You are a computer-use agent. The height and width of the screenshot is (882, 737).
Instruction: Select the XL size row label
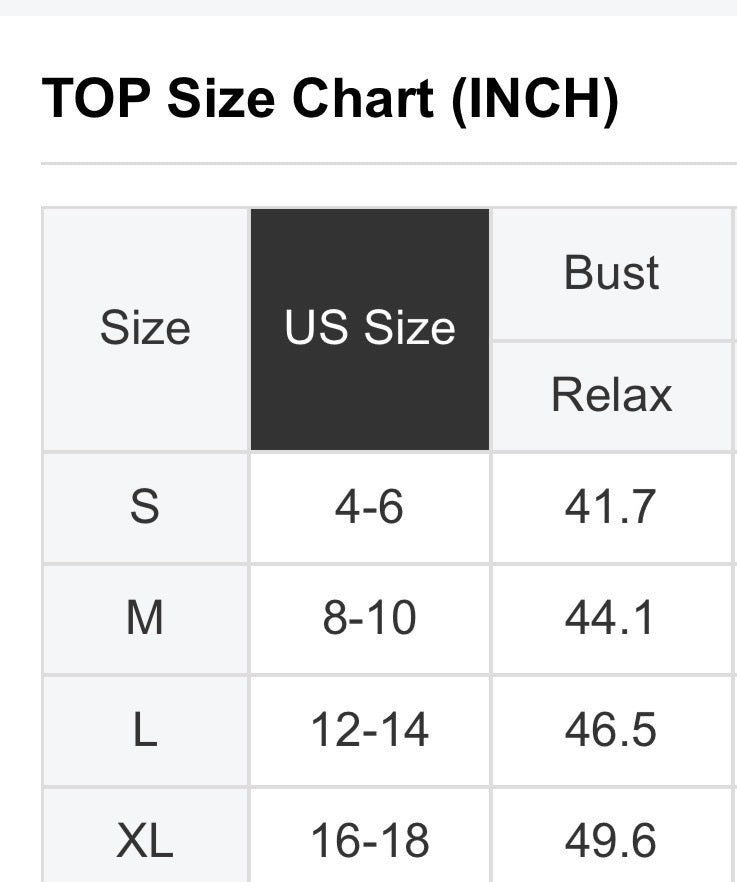point(145,841)
